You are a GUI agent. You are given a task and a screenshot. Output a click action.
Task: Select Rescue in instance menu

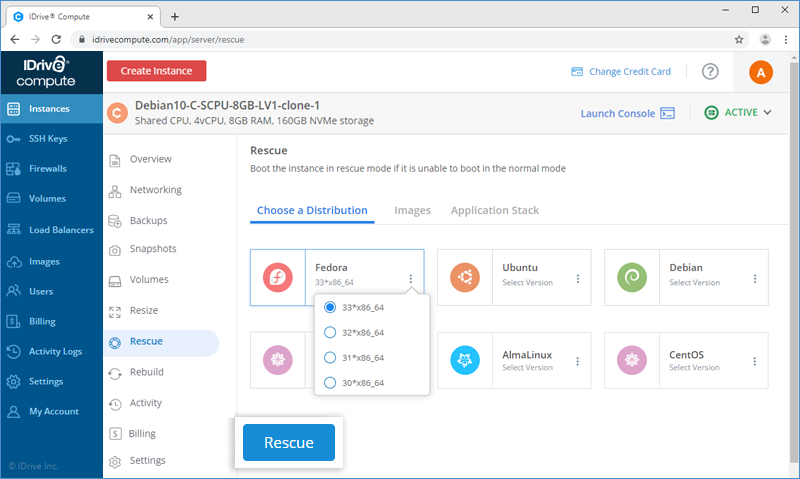162,342
